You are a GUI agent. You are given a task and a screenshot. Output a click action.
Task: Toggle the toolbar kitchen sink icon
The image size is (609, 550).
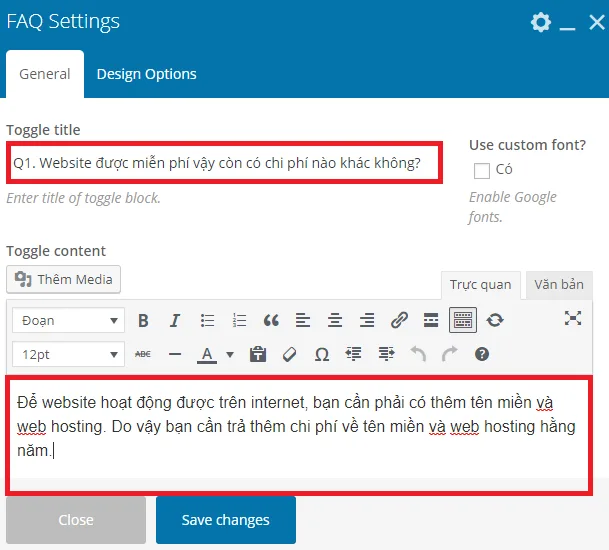point(463,320)
